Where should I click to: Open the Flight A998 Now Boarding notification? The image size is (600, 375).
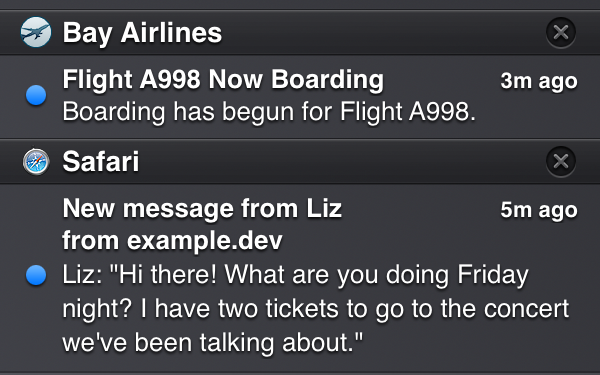tap(300, 96)
